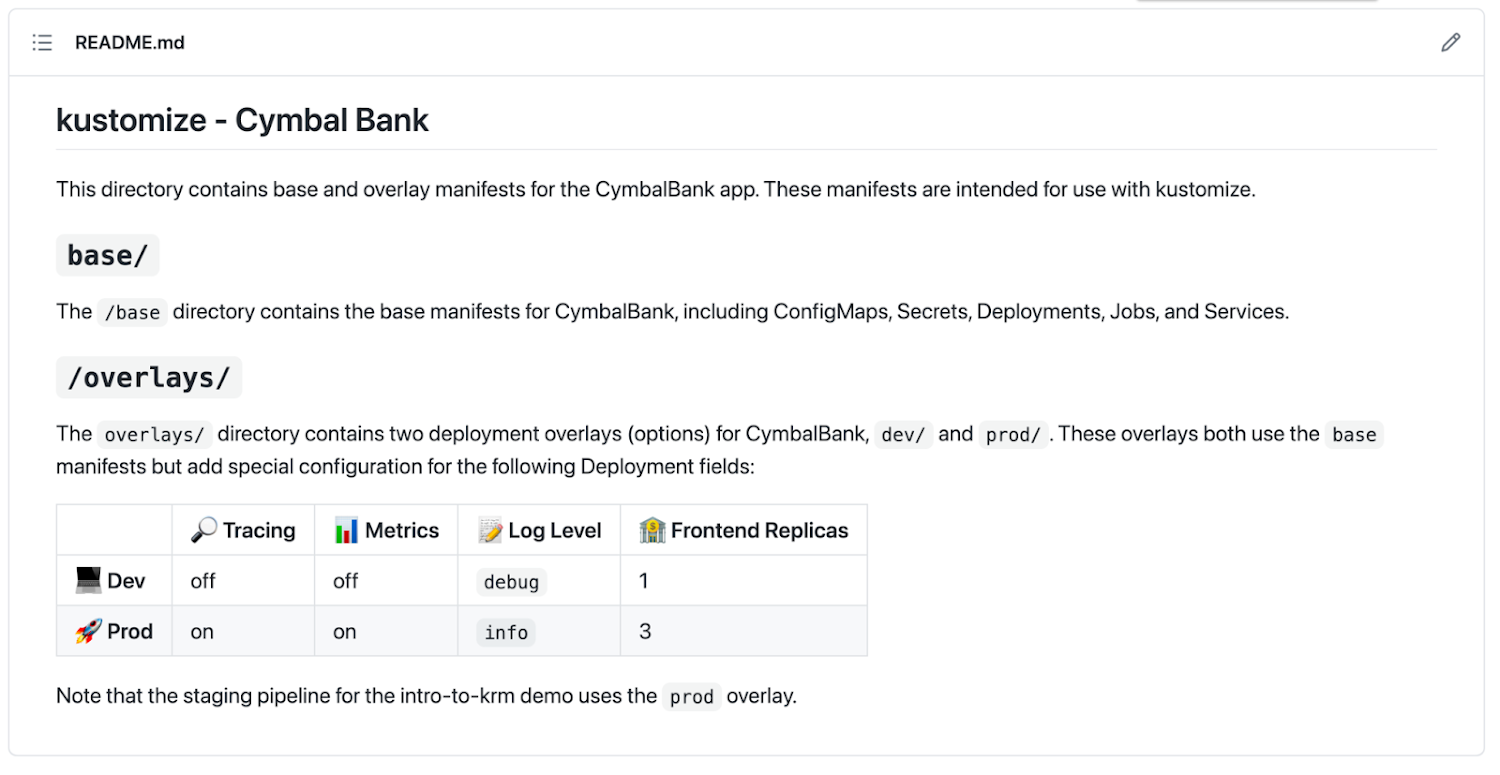The width and height of the screenshot is (1500, 775).
Task: Click the bank emoji beside Frontend Replicas
Action: pyautogui.click(x=652, y=530)
